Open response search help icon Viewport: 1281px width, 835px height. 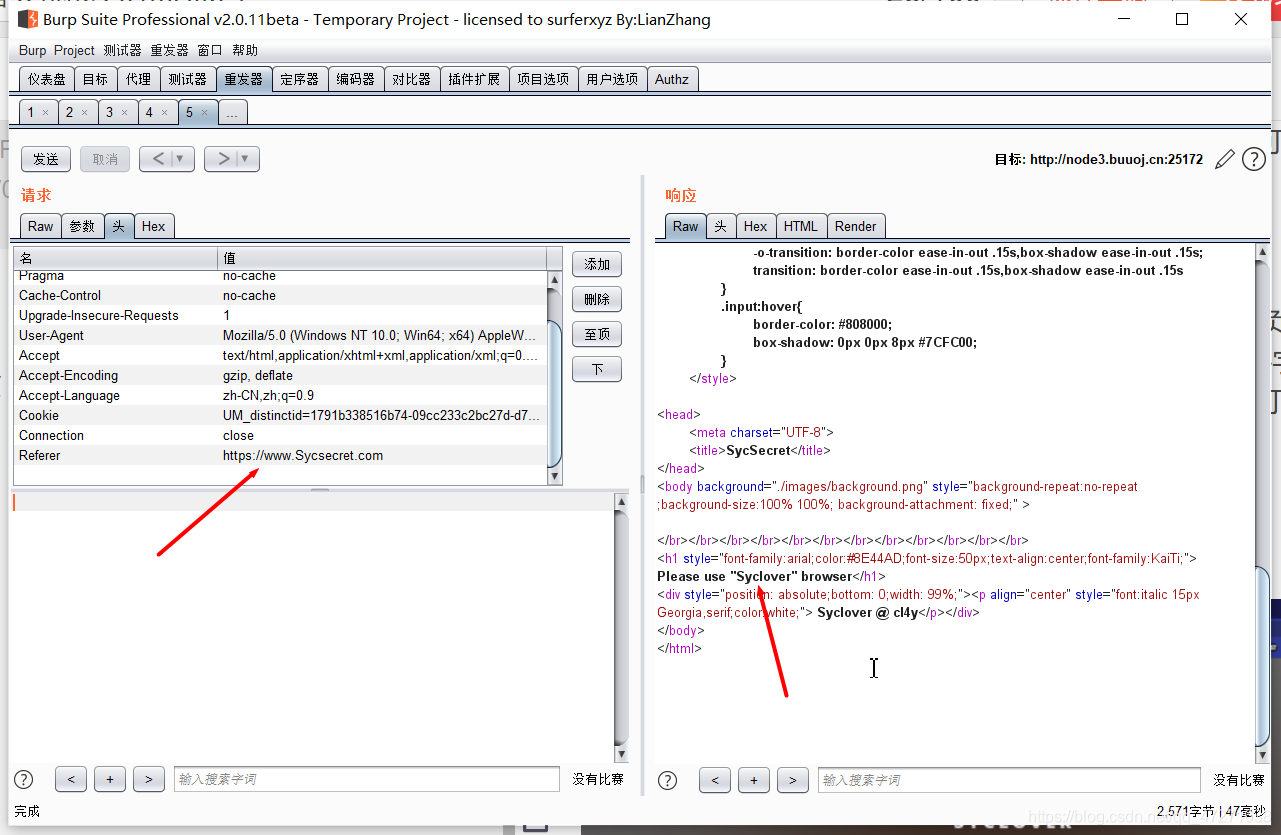(x=668, y=780)
